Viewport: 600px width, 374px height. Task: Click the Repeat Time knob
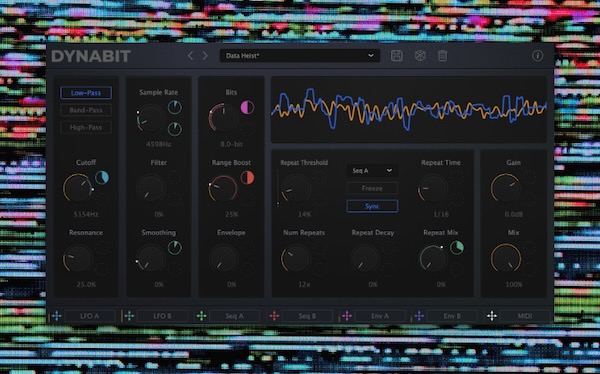[x=433, y=188]
